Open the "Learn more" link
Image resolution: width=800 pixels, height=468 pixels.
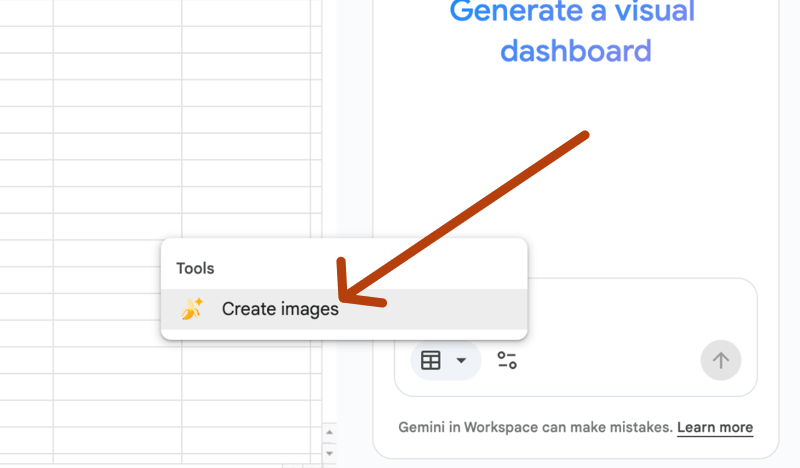click(714, 427)
